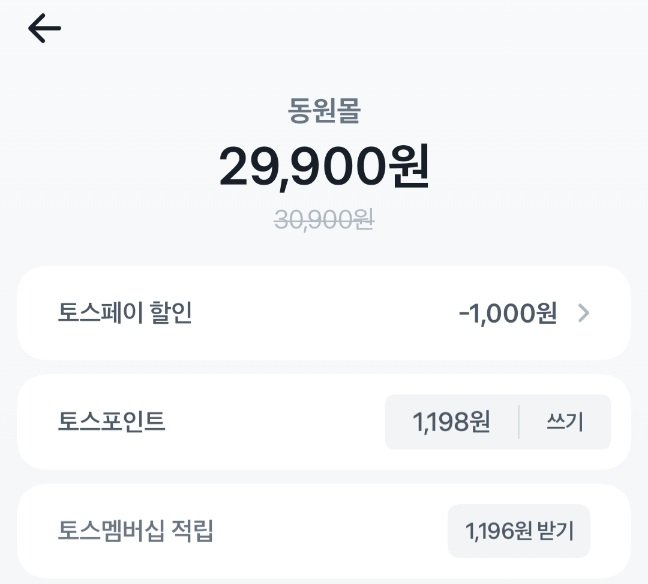648x584 pixels.
Task: Click the 토스포인트 label text
Action: point(112,422)
